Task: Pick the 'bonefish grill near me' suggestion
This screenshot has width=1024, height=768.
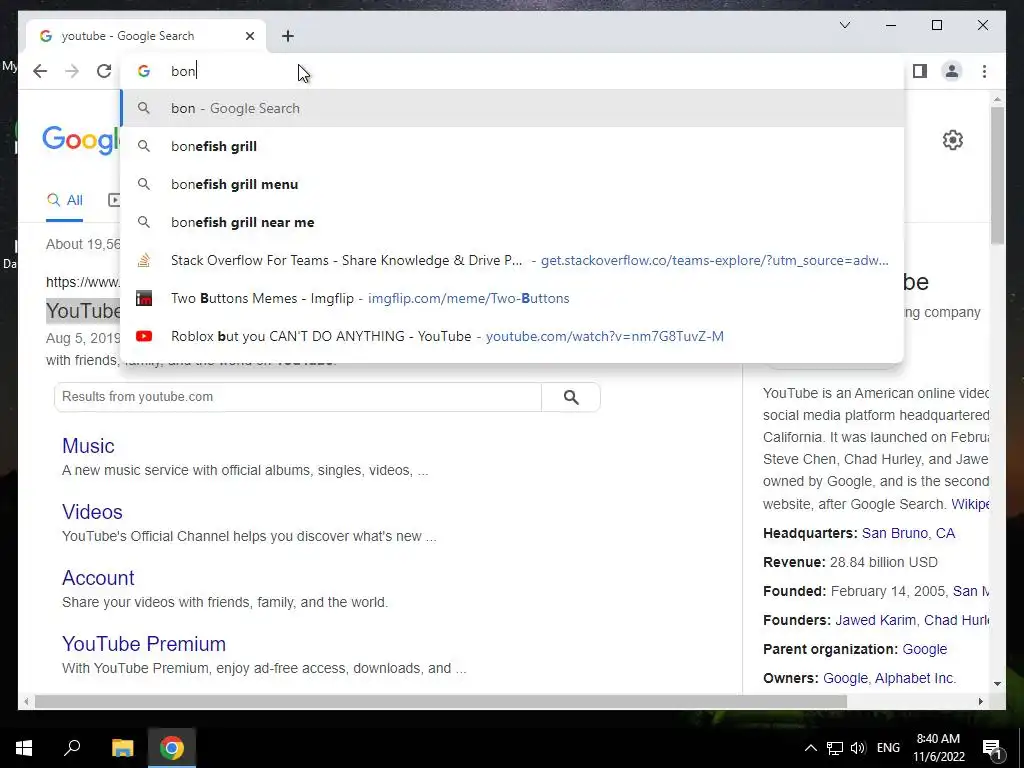Action: click(513, 222)
